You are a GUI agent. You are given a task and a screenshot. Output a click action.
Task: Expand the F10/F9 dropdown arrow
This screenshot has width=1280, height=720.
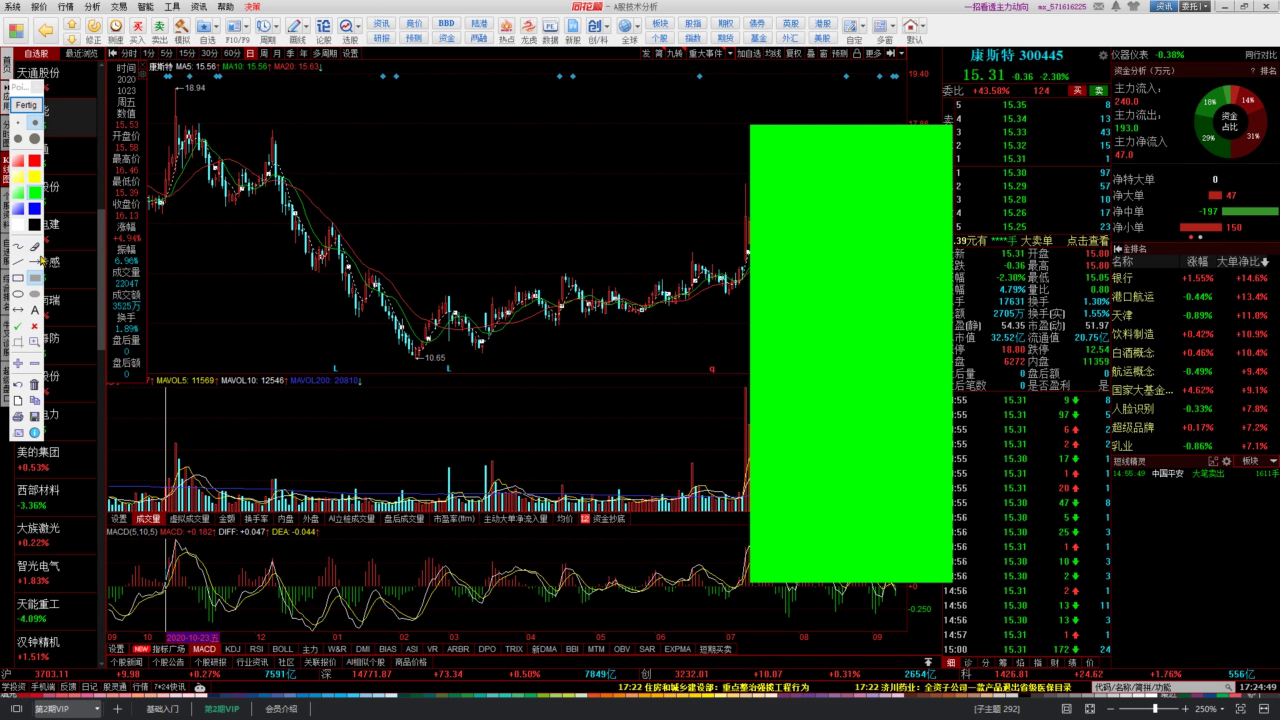click(x=246, y=25)
